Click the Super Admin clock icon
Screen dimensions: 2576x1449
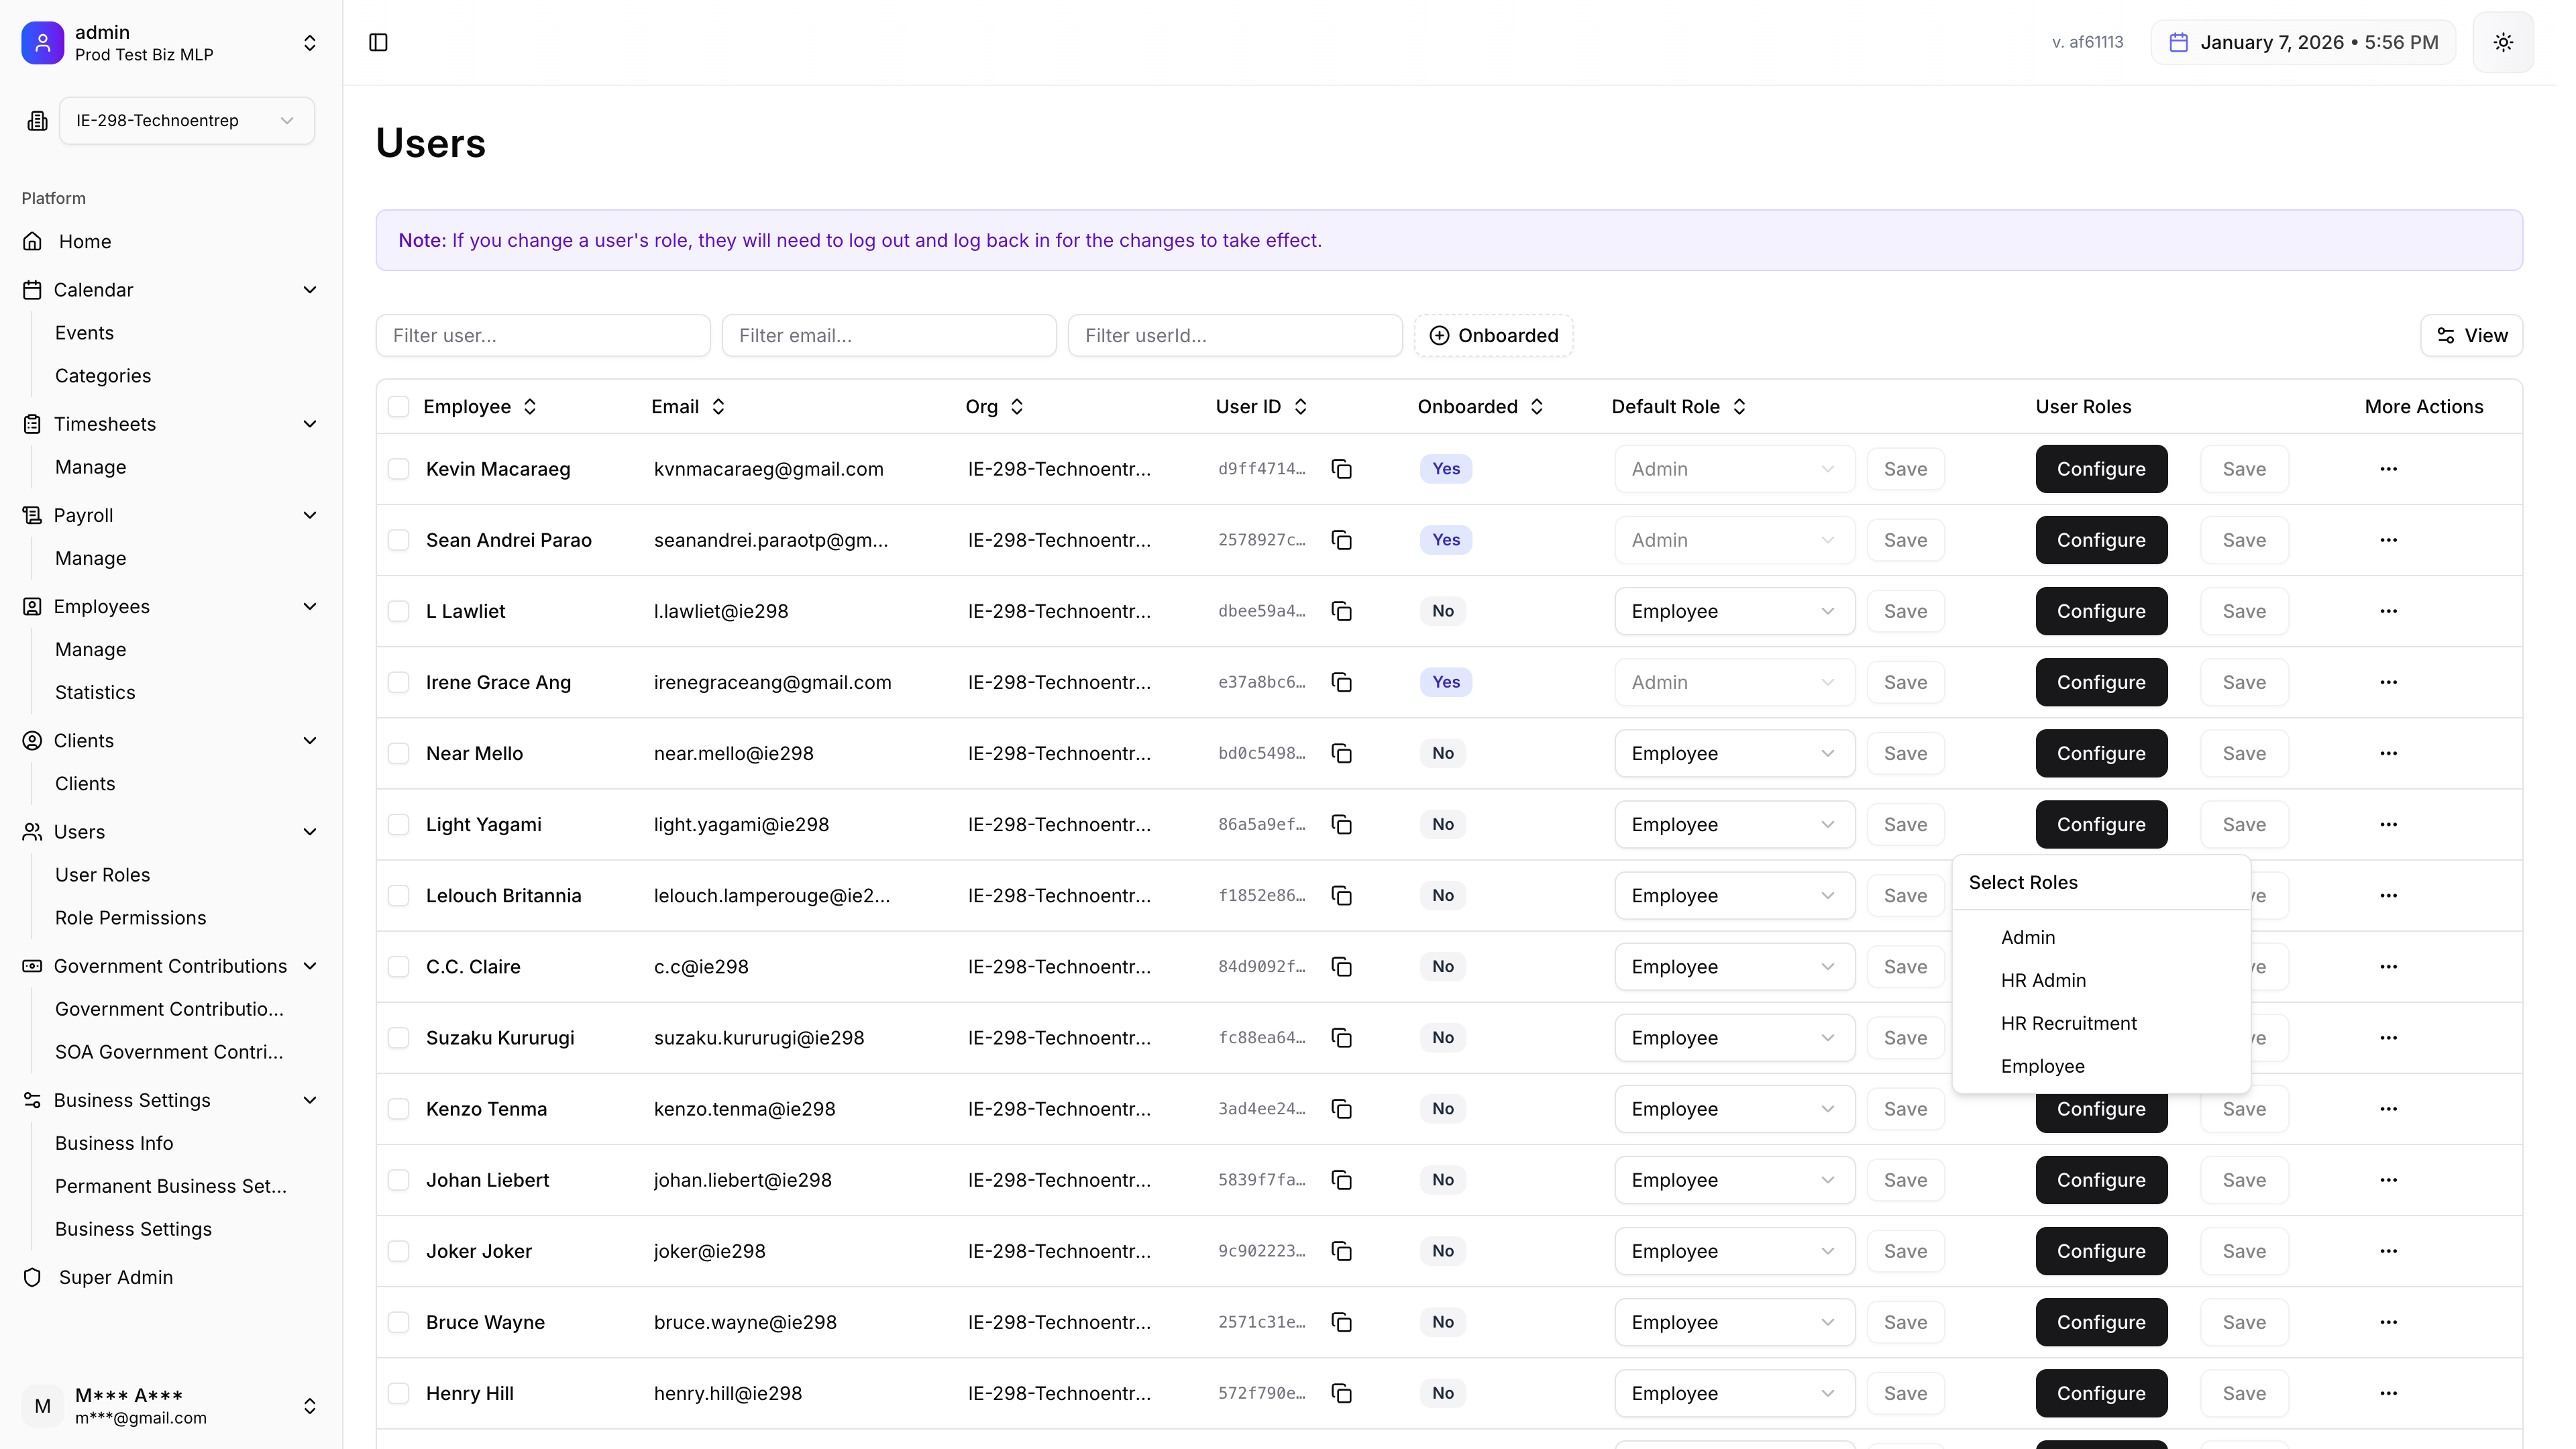point(32,1277)
